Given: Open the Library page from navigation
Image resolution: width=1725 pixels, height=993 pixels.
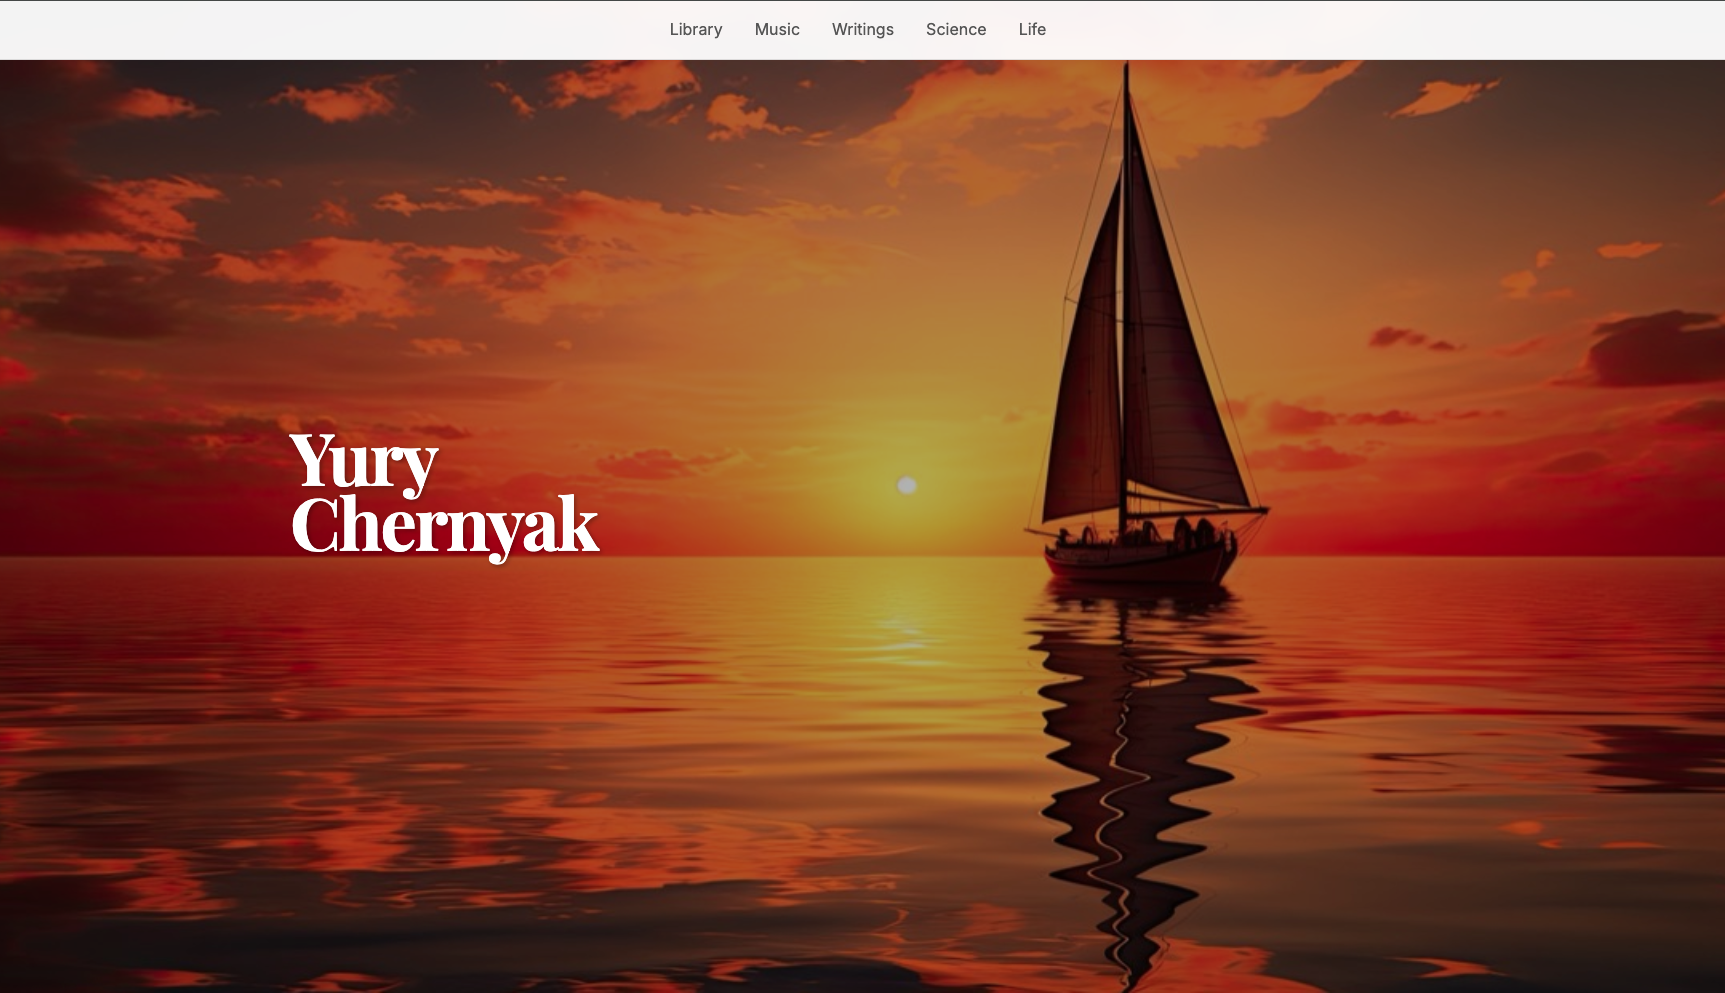Looking at the screenshot, I should coord(695,30).
